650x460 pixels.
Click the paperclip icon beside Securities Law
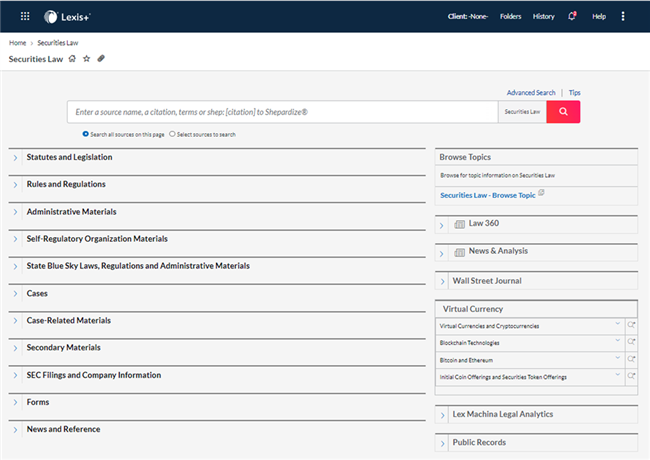pyautogui.click(x=101, y=58)
